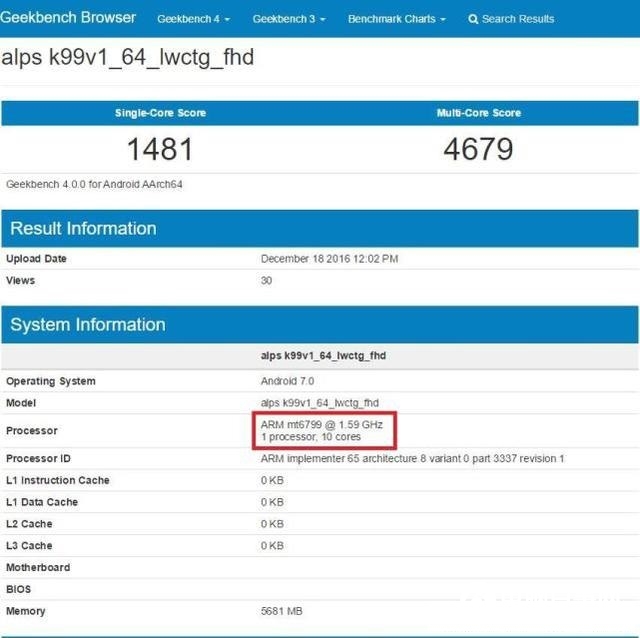Click the magnifier icon beside Search Results
Image resolution: width=640 pixels, height=638 pixels.
pyautogui.click(x=473, y=19)
